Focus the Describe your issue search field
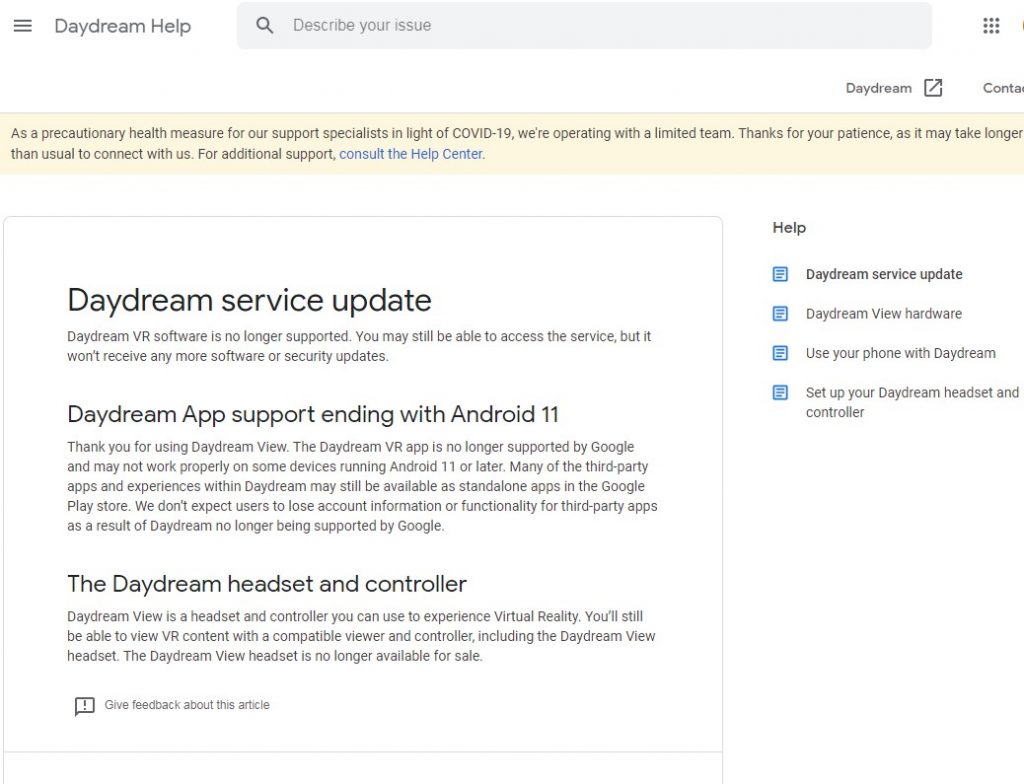 (x=584, y=25)
